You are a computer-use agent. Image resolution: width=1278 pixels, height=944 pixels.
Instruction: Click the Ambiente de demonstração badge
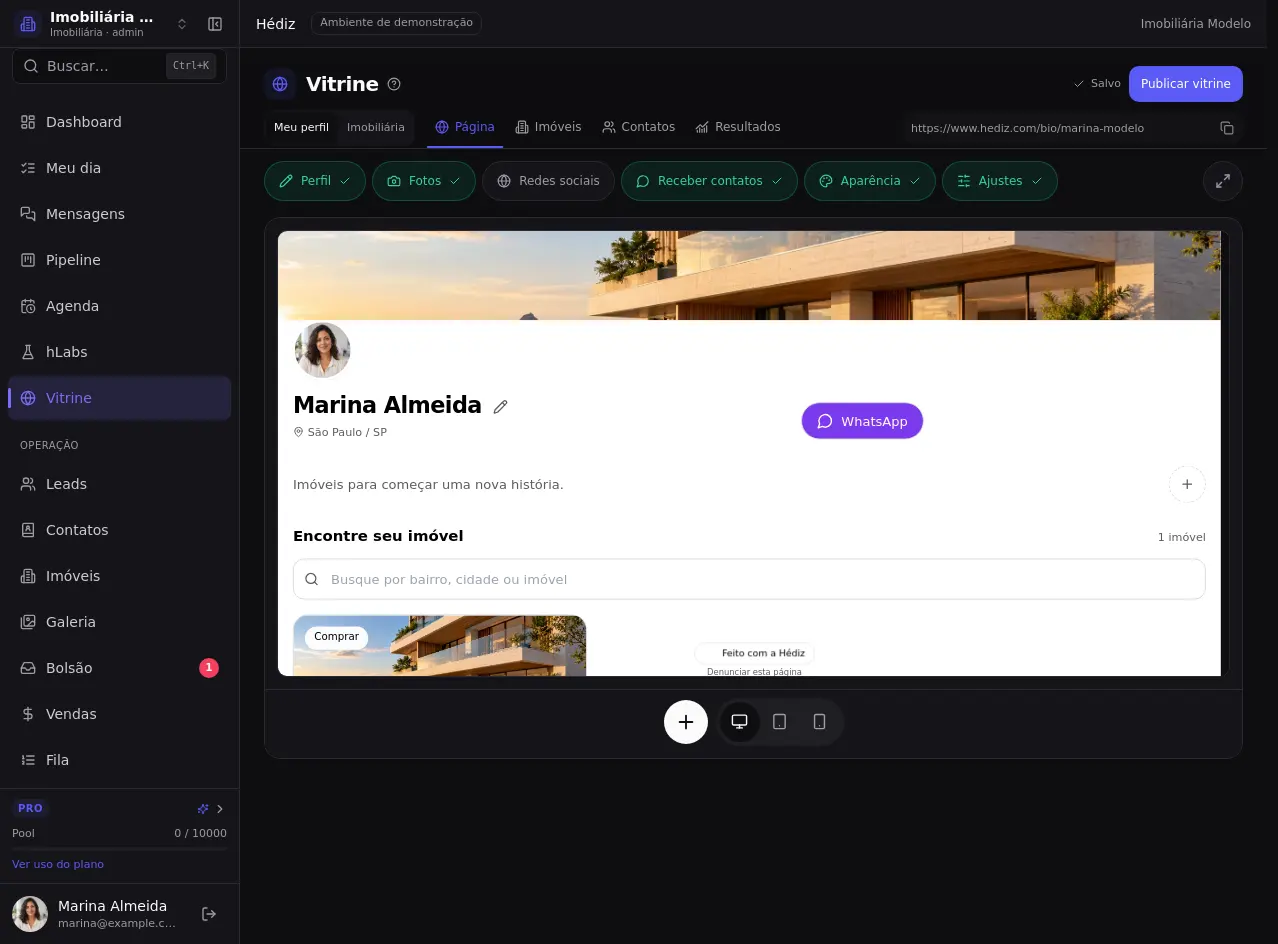[396, 23]
